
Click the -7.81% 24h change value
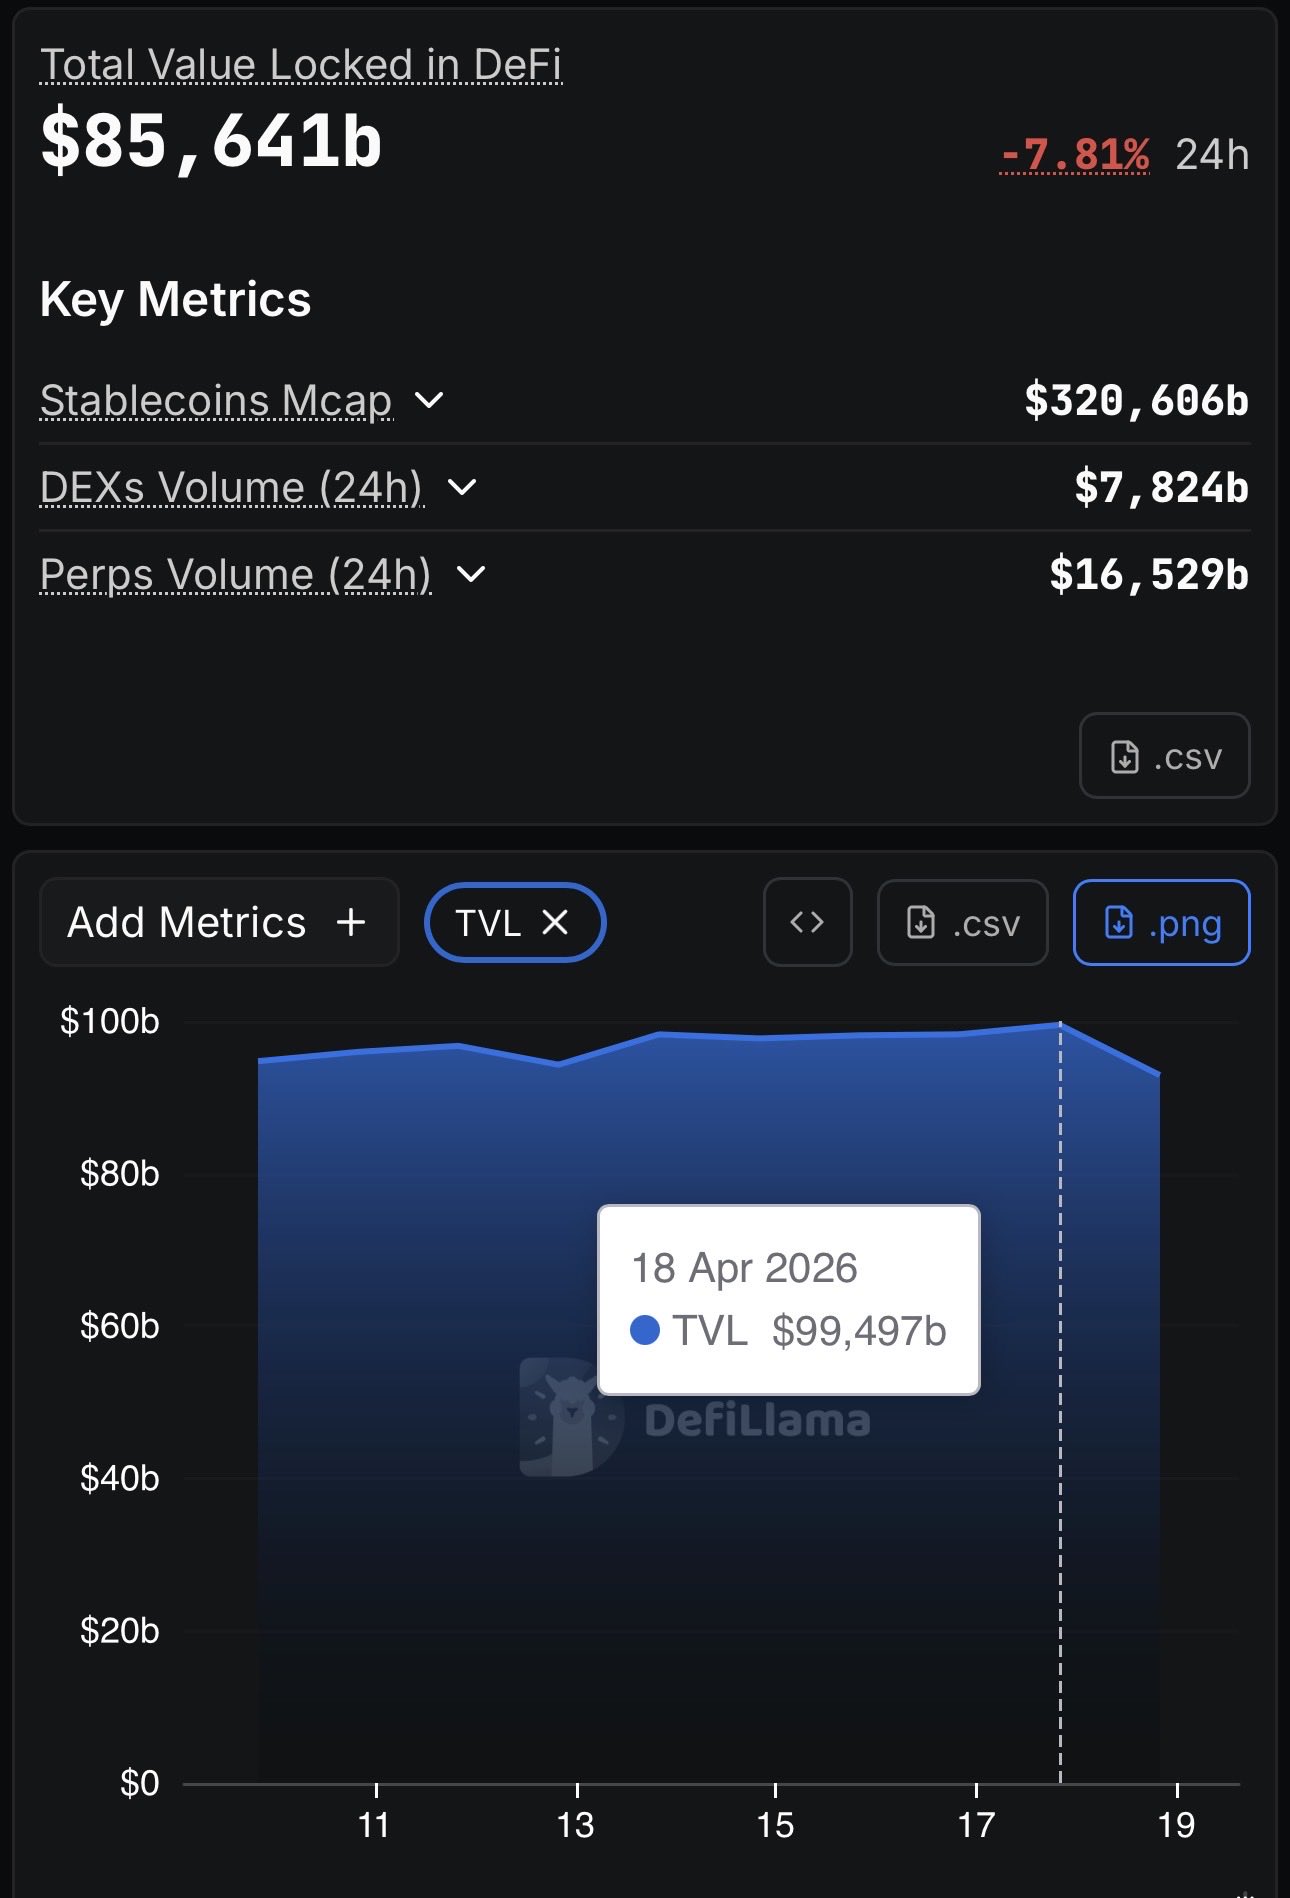click(x=1075, y=155)
